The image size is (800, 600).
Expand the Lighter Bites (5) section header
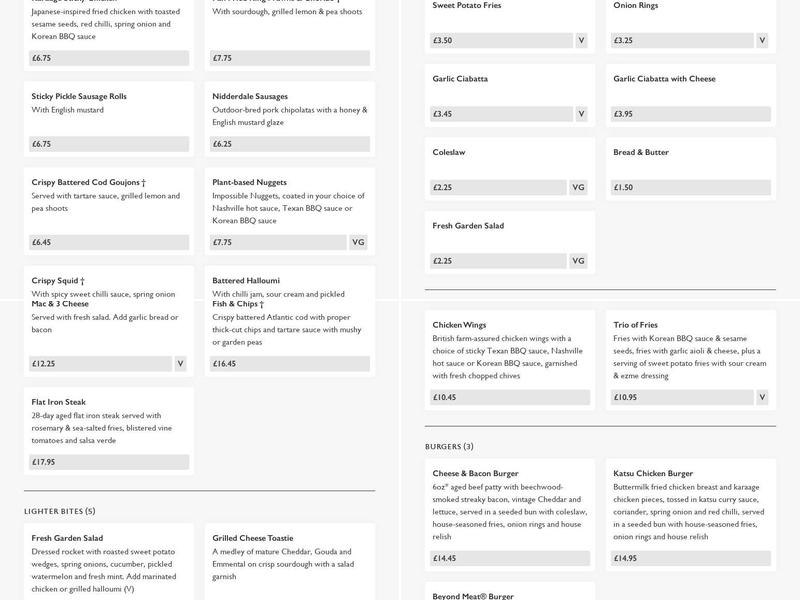60,511
